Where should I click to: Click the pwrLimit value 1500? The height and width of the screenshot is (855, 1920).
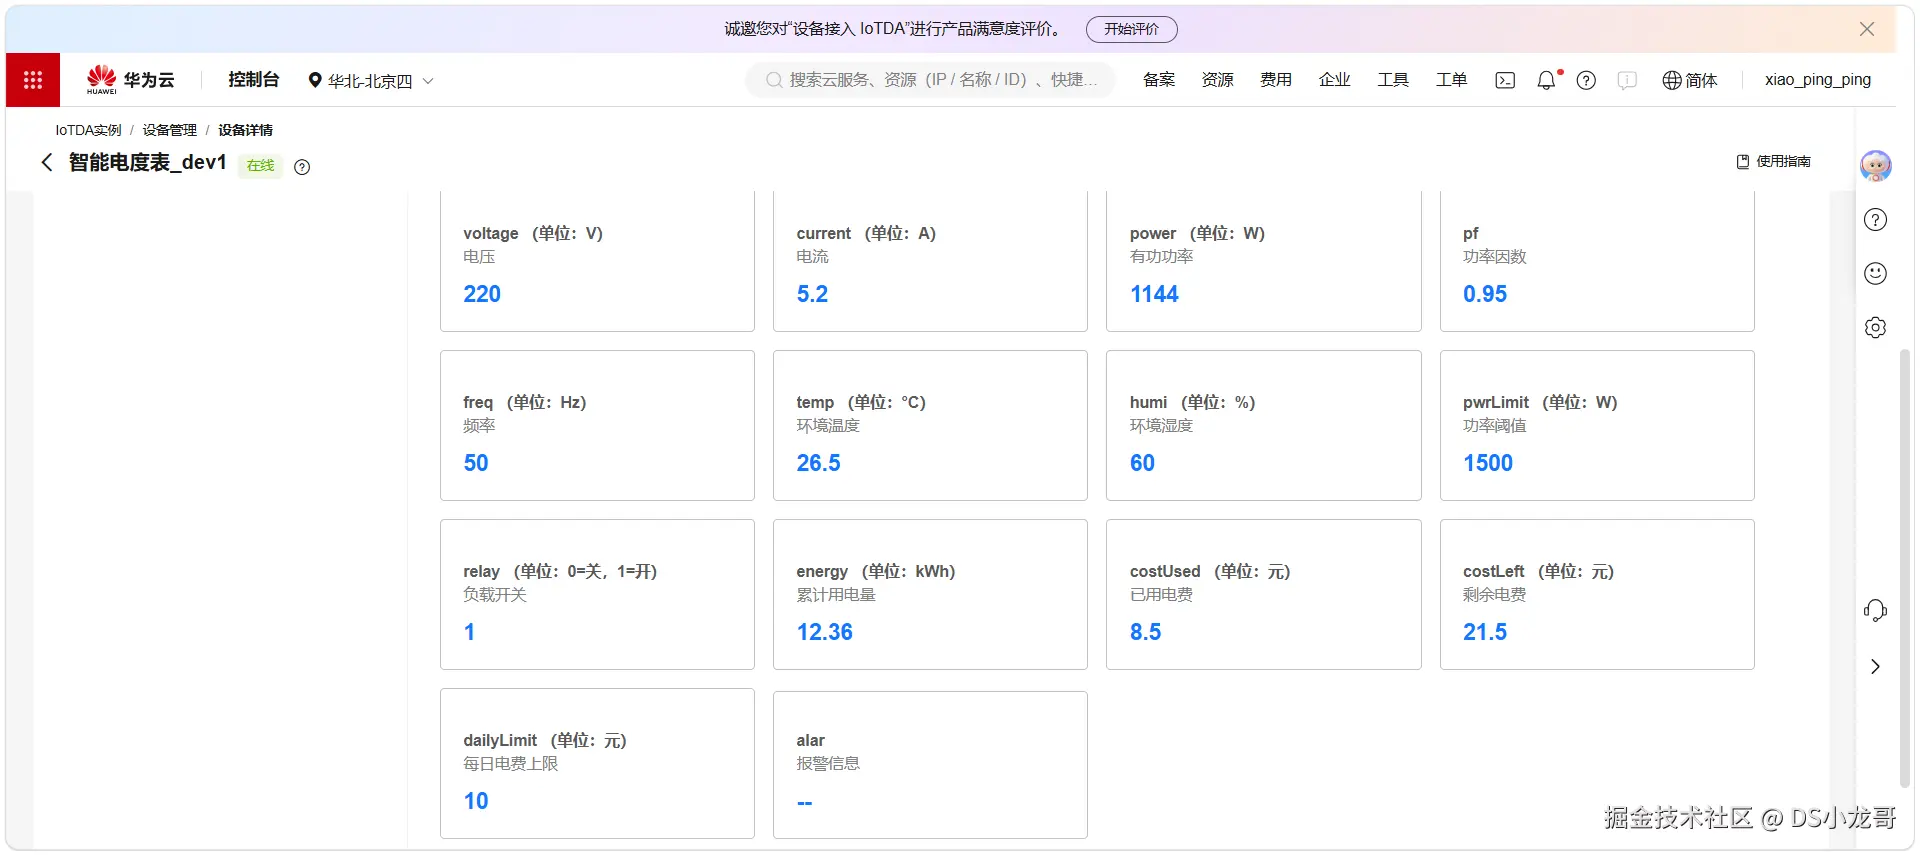1488,463
